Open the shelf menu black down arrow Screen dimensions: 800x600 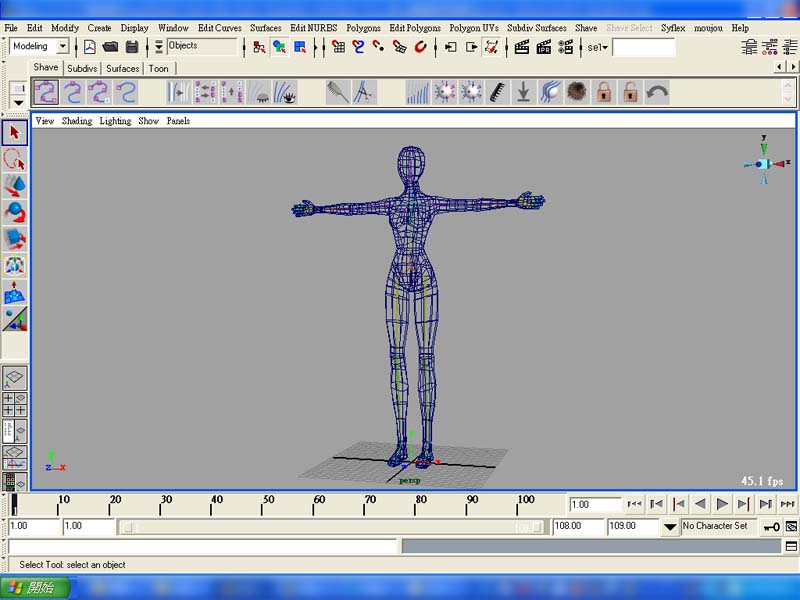pyautogui.click(x=18, y=103)
